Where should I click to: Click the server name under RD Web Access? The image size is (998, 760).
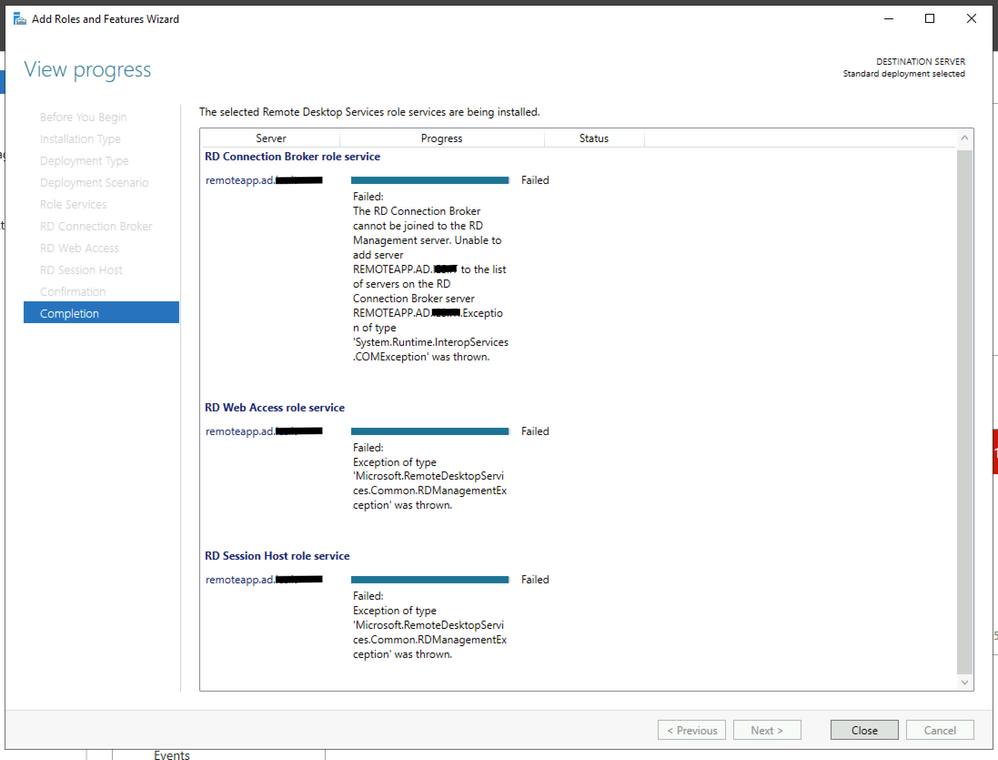pyautogui.click(x=264, y=431)
